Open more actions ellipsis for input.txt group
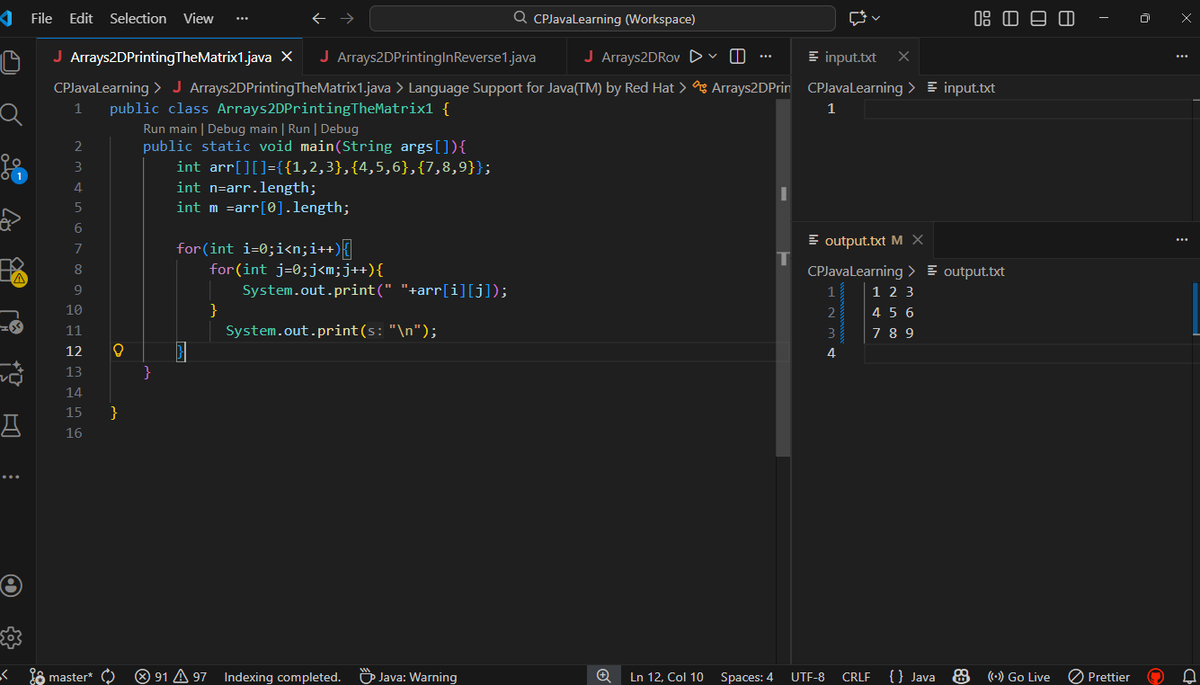The image size is (1200, 685). (1182, 56)
